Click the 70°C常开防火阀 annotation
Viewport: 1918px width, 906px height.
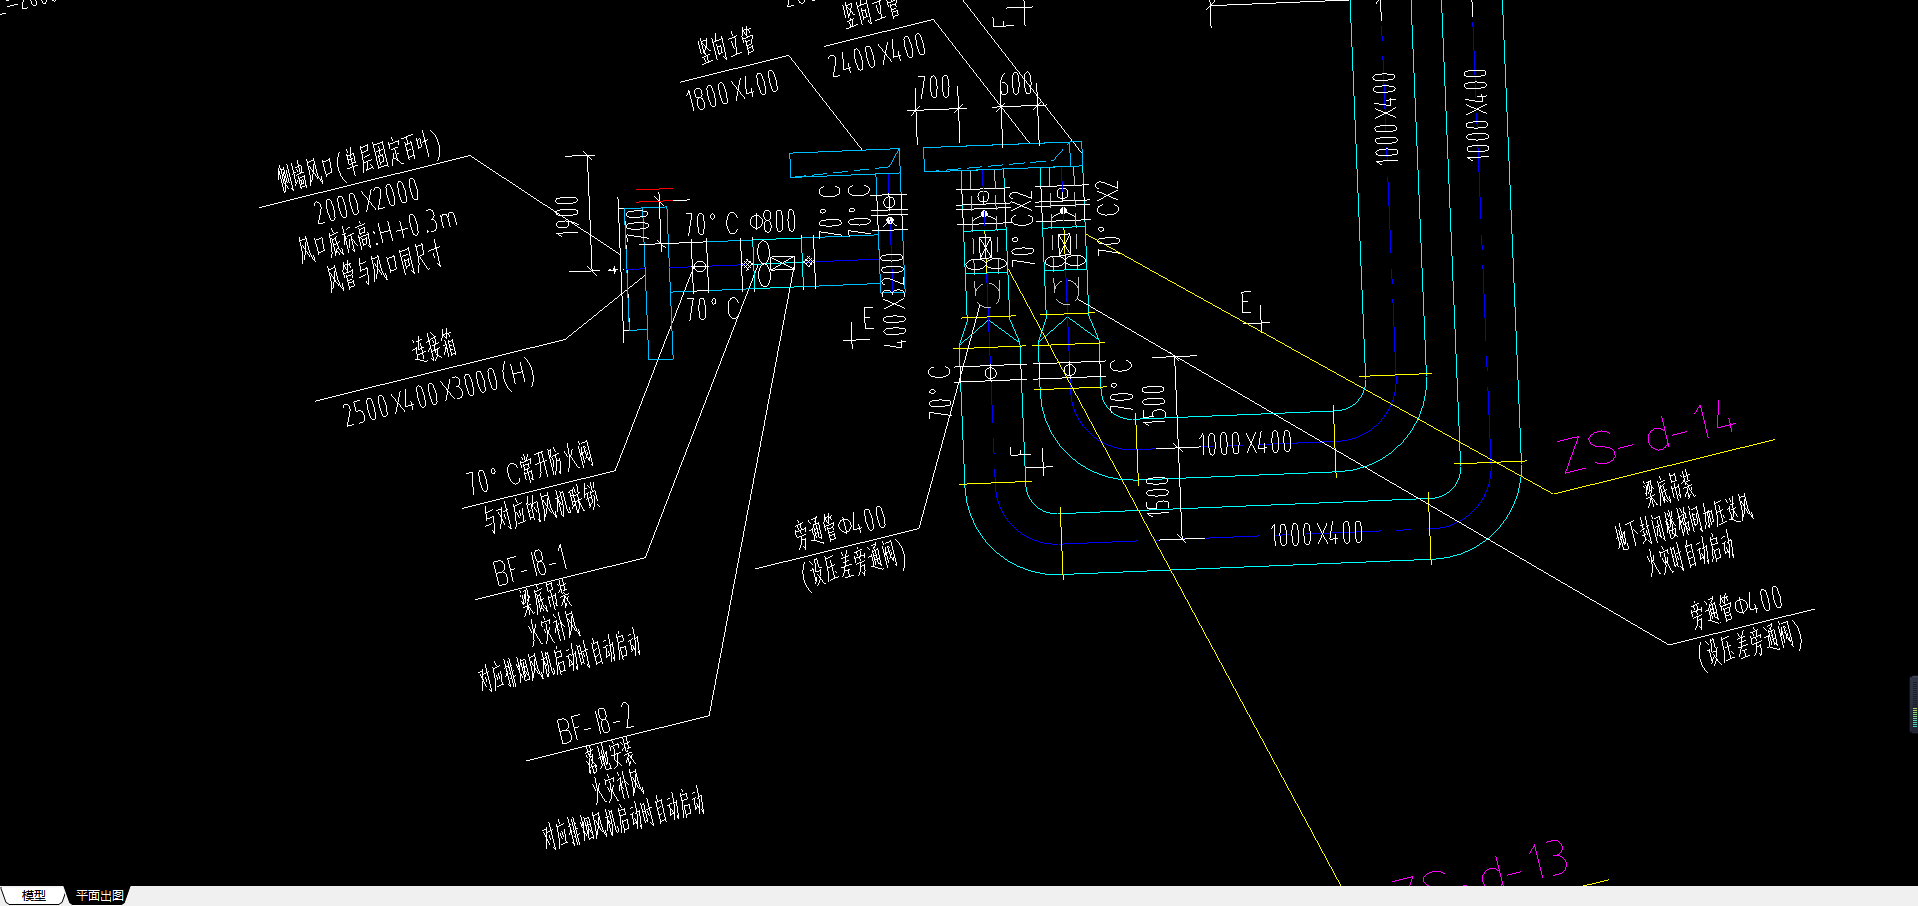pos(530,468)
